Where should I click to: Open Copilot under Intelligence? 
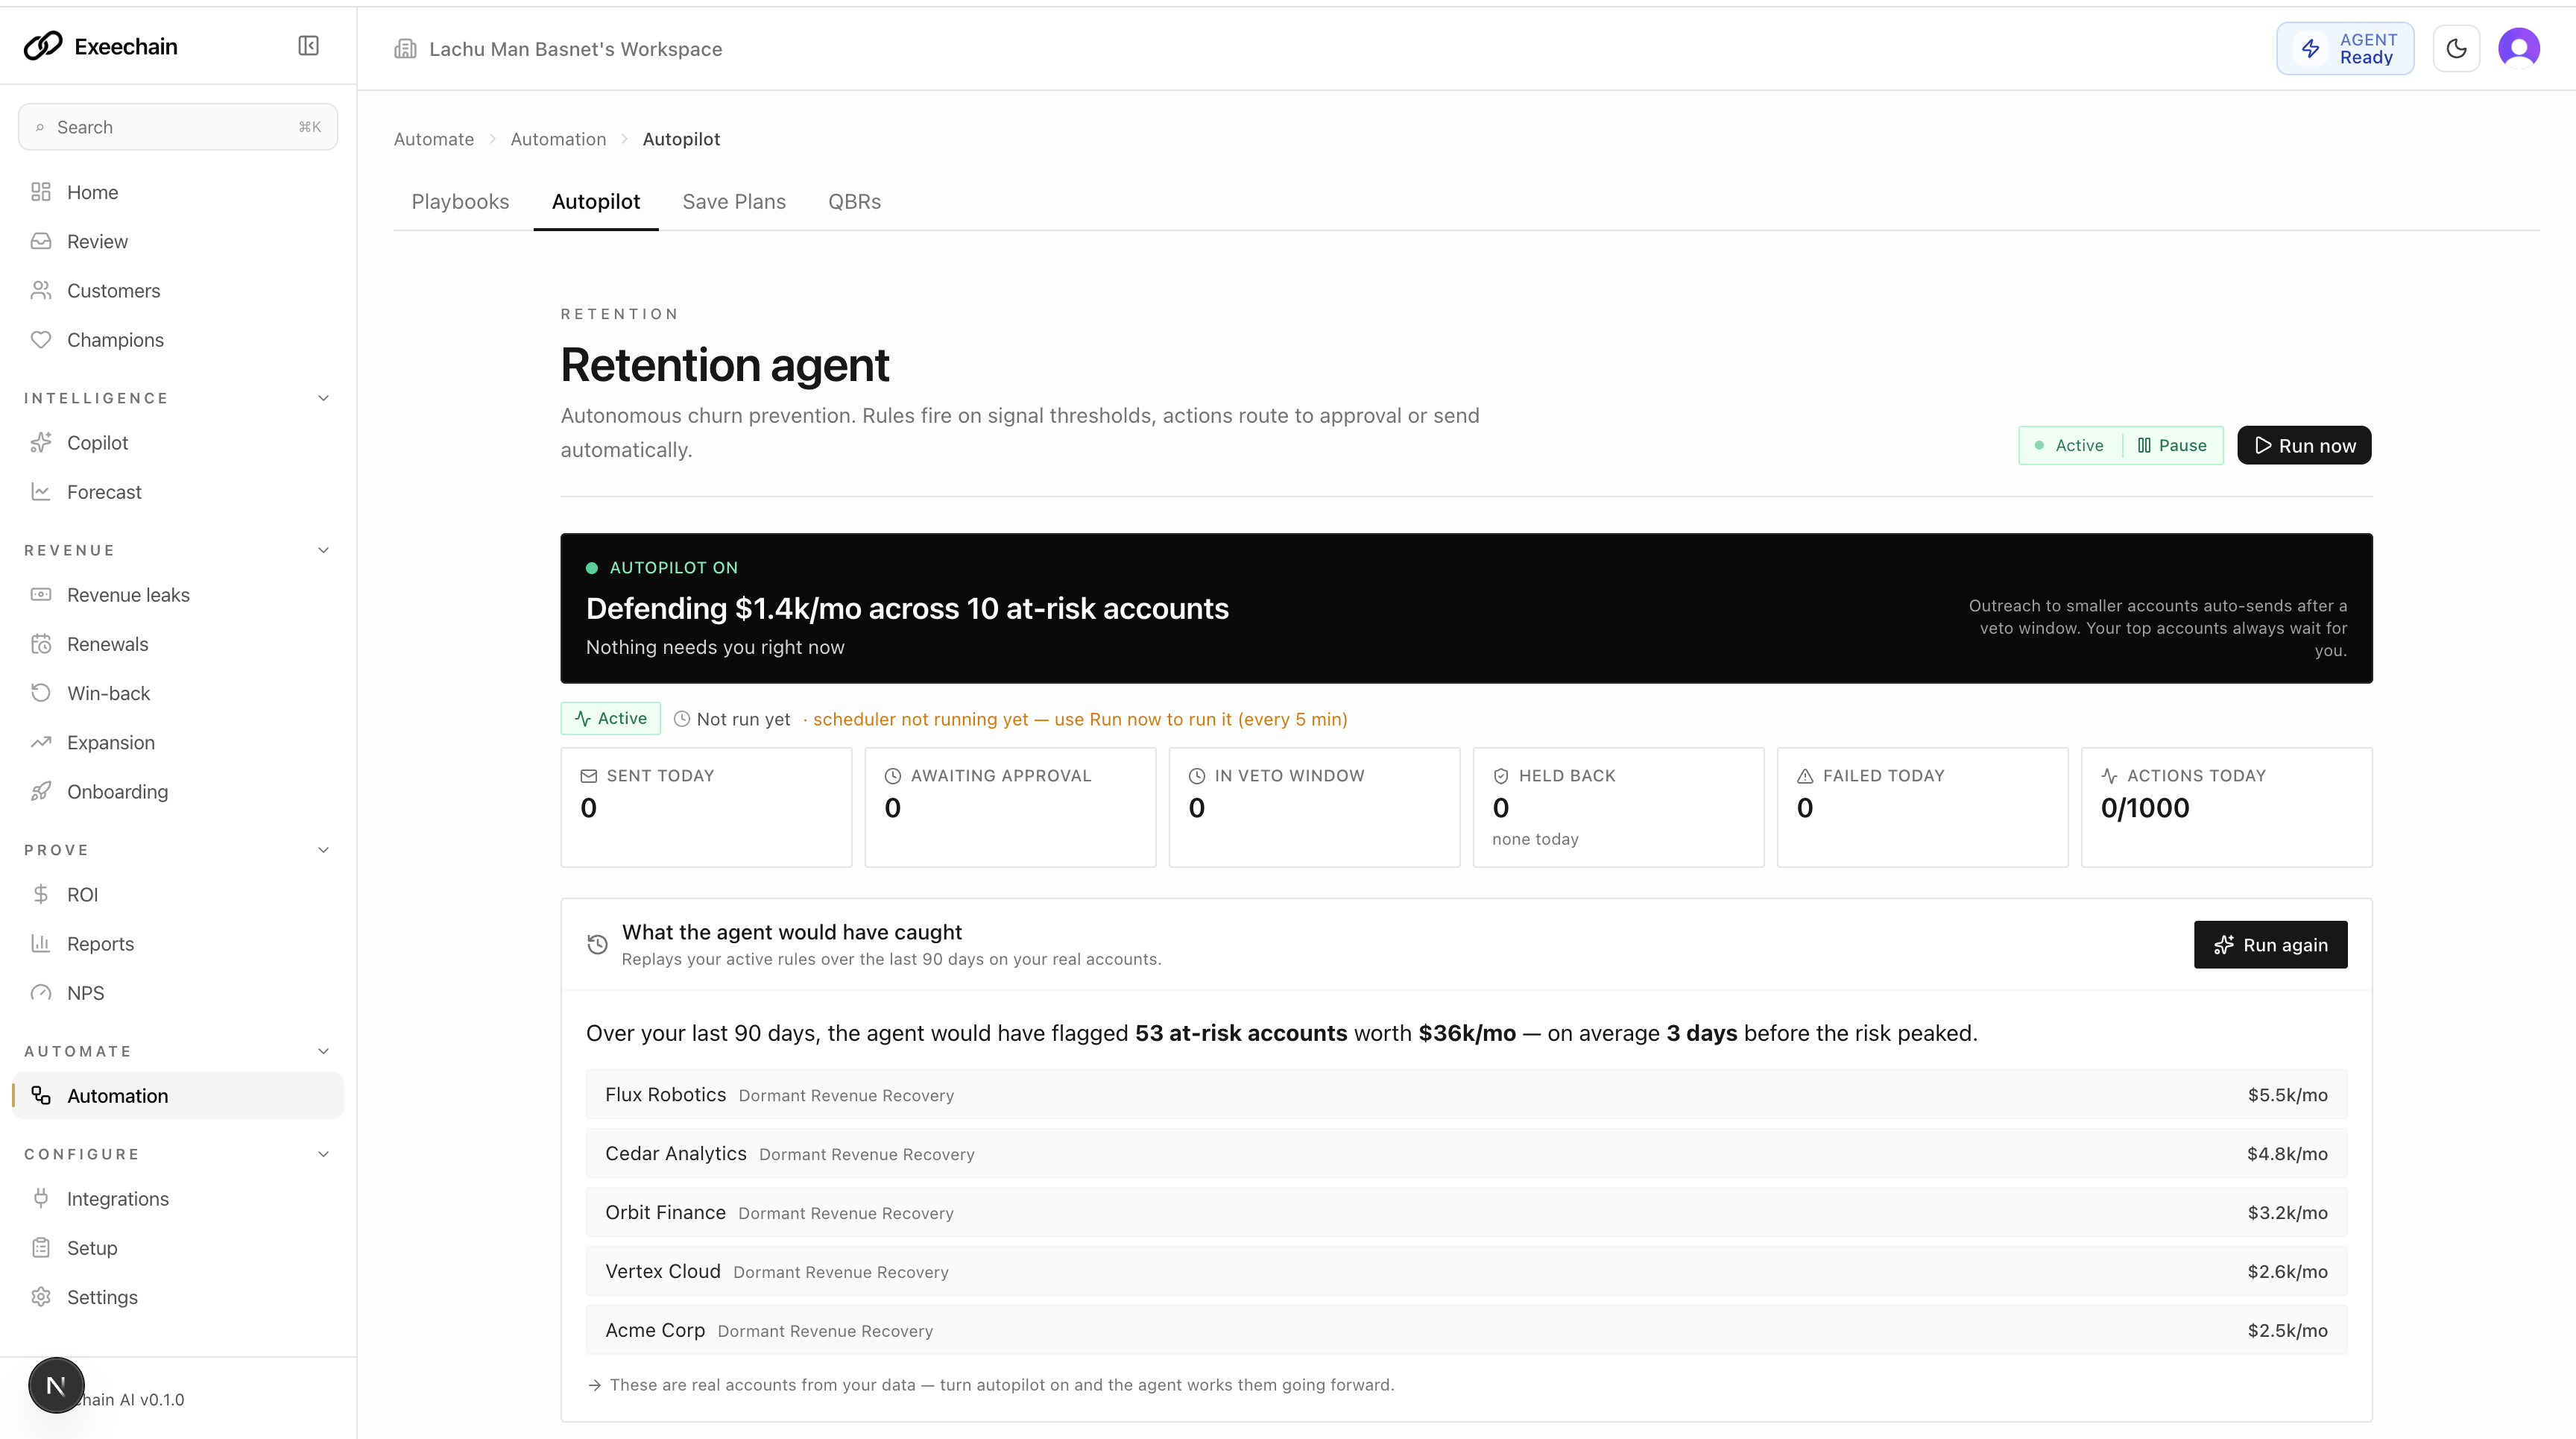point(178,442)
